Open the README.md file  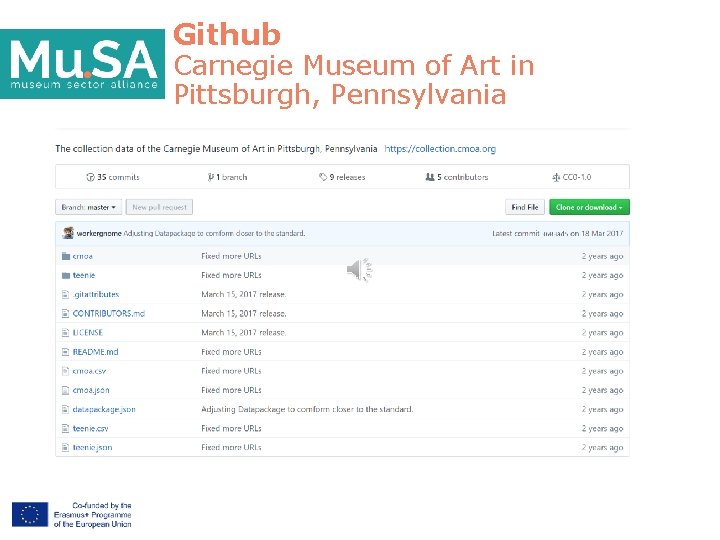96,352
